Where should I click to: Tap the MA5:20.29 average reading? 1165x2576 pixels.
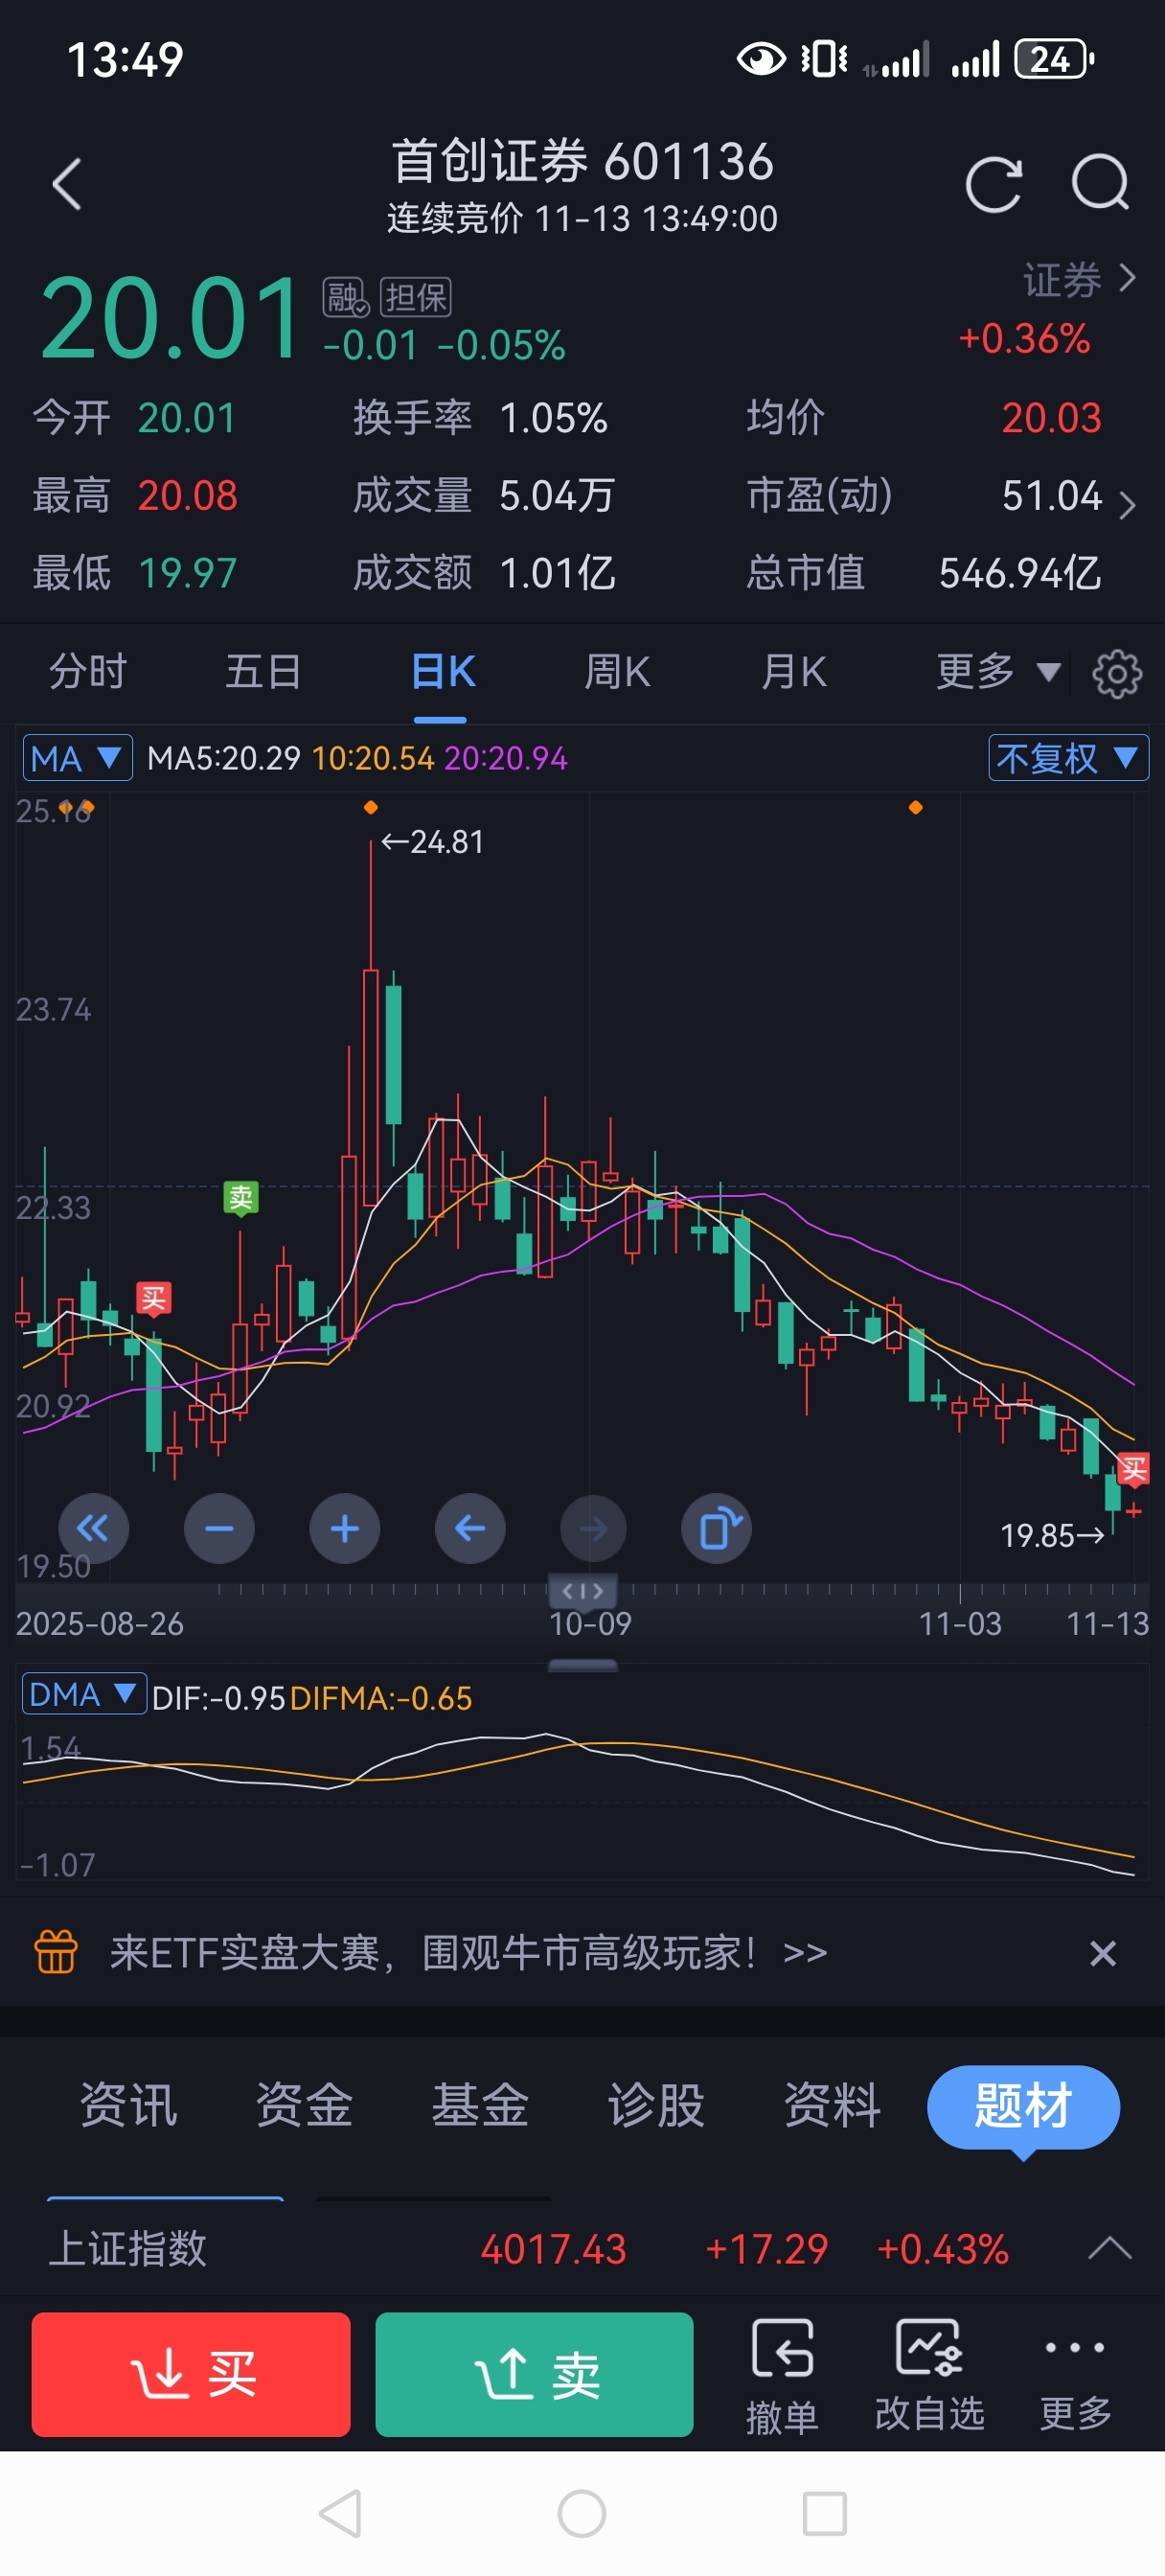tap(224, 758)
